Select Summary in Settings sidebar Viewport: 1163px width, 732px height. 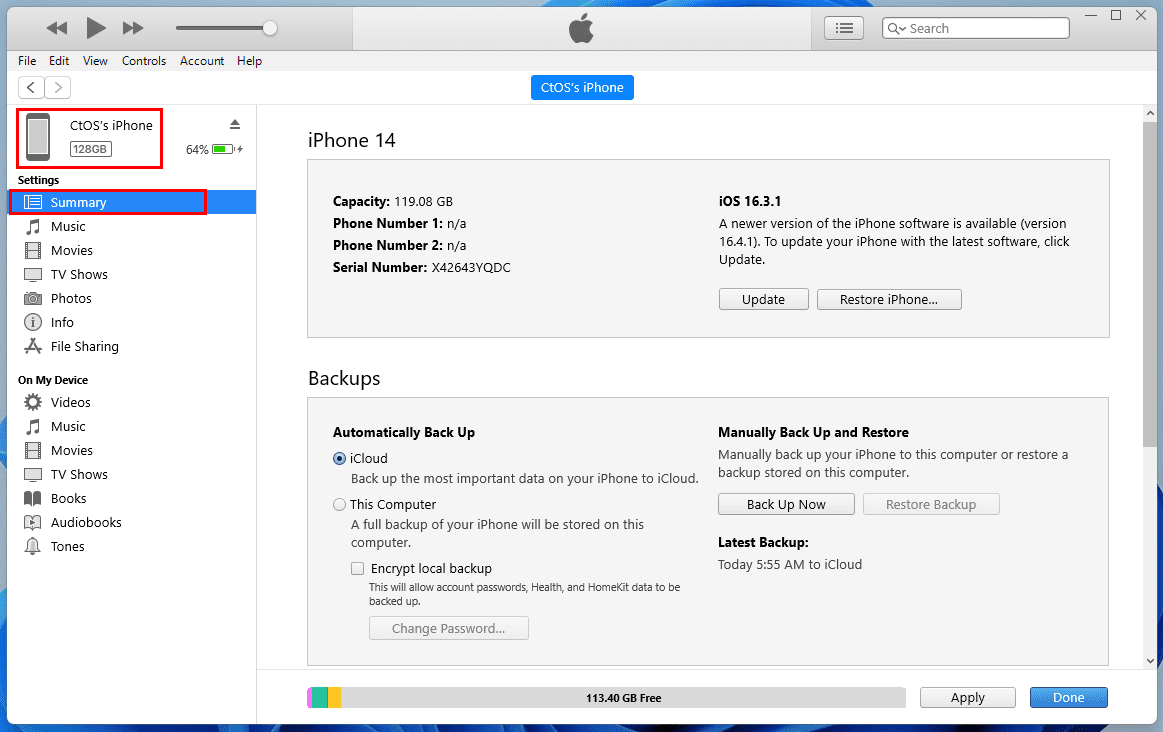[132, 202]
